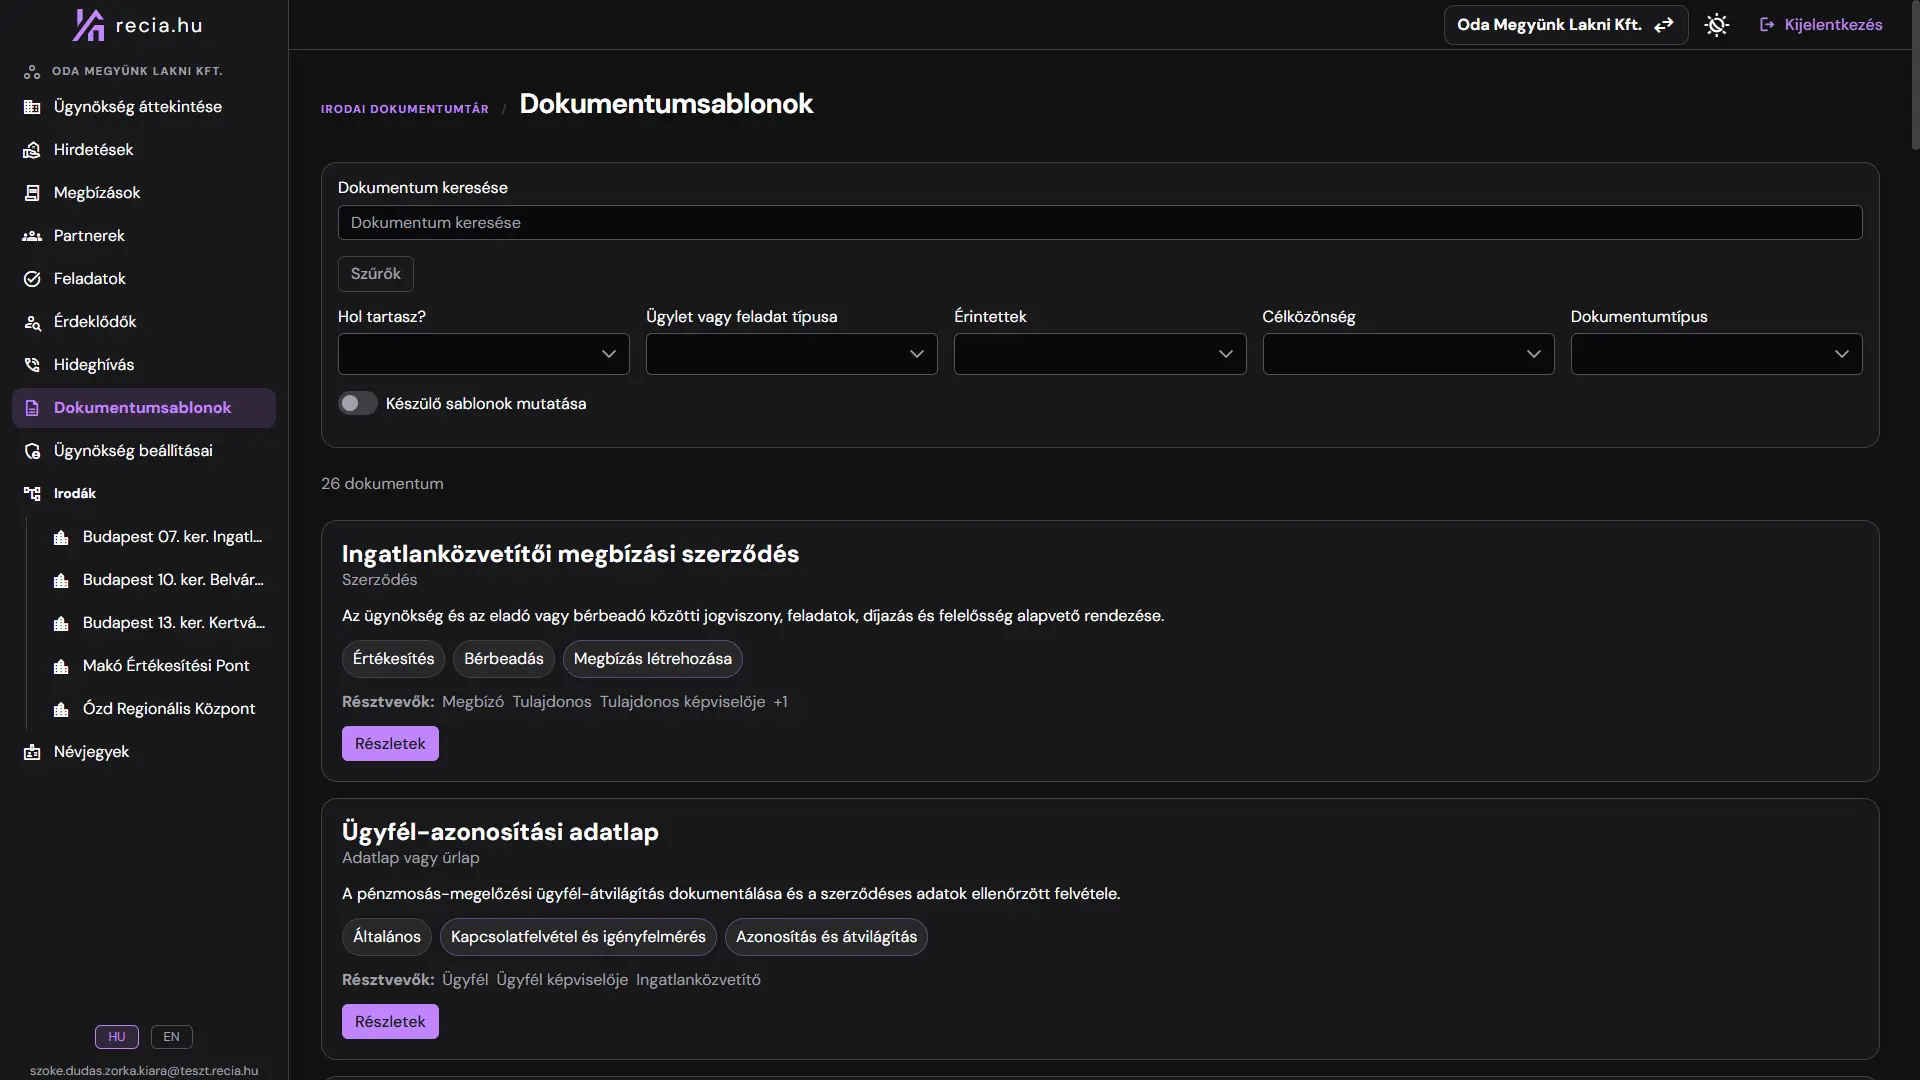
Task: Open Részletek for Ingatlanközvetítői megbízási szerződés
Action: click(390, 744)
